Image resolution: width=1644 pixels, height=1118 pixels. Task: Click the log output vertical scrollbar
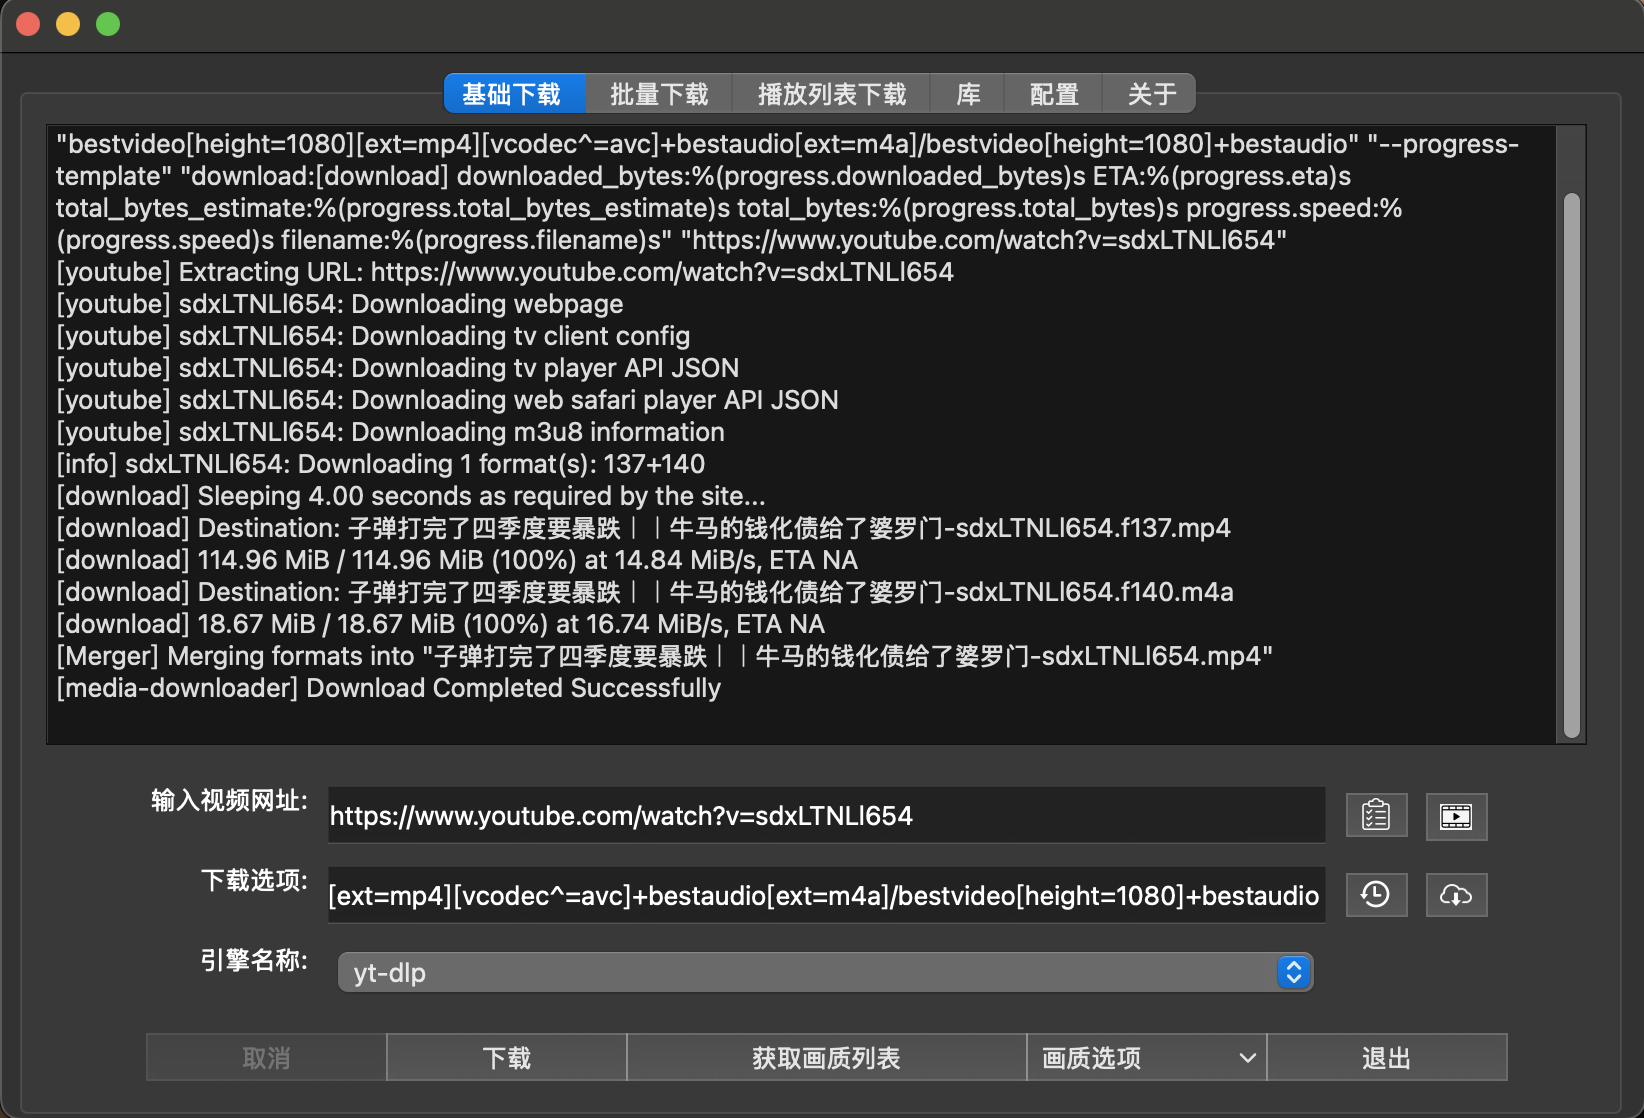[1571, 466]
